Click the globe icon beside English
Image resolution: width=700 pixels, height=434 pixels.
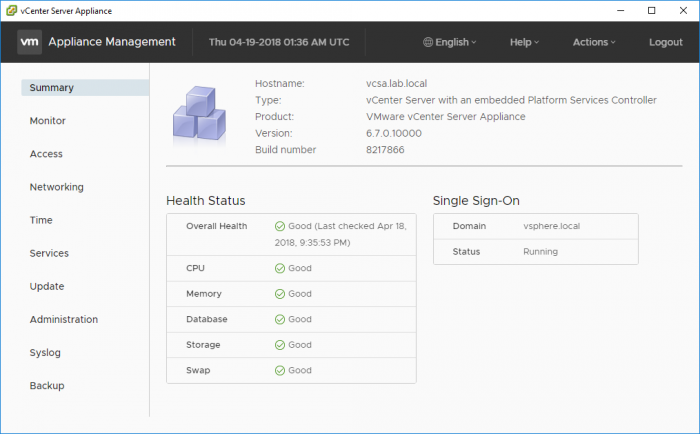[x=428, y=42]
